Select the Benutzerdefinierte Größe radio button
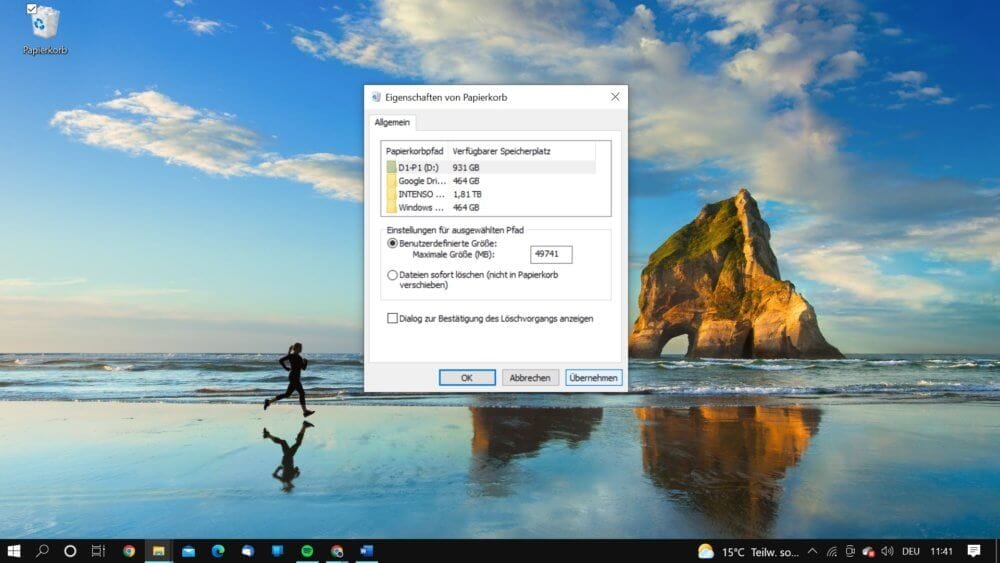The width and height of the screenshot is (1000, 563). (392, 244)
